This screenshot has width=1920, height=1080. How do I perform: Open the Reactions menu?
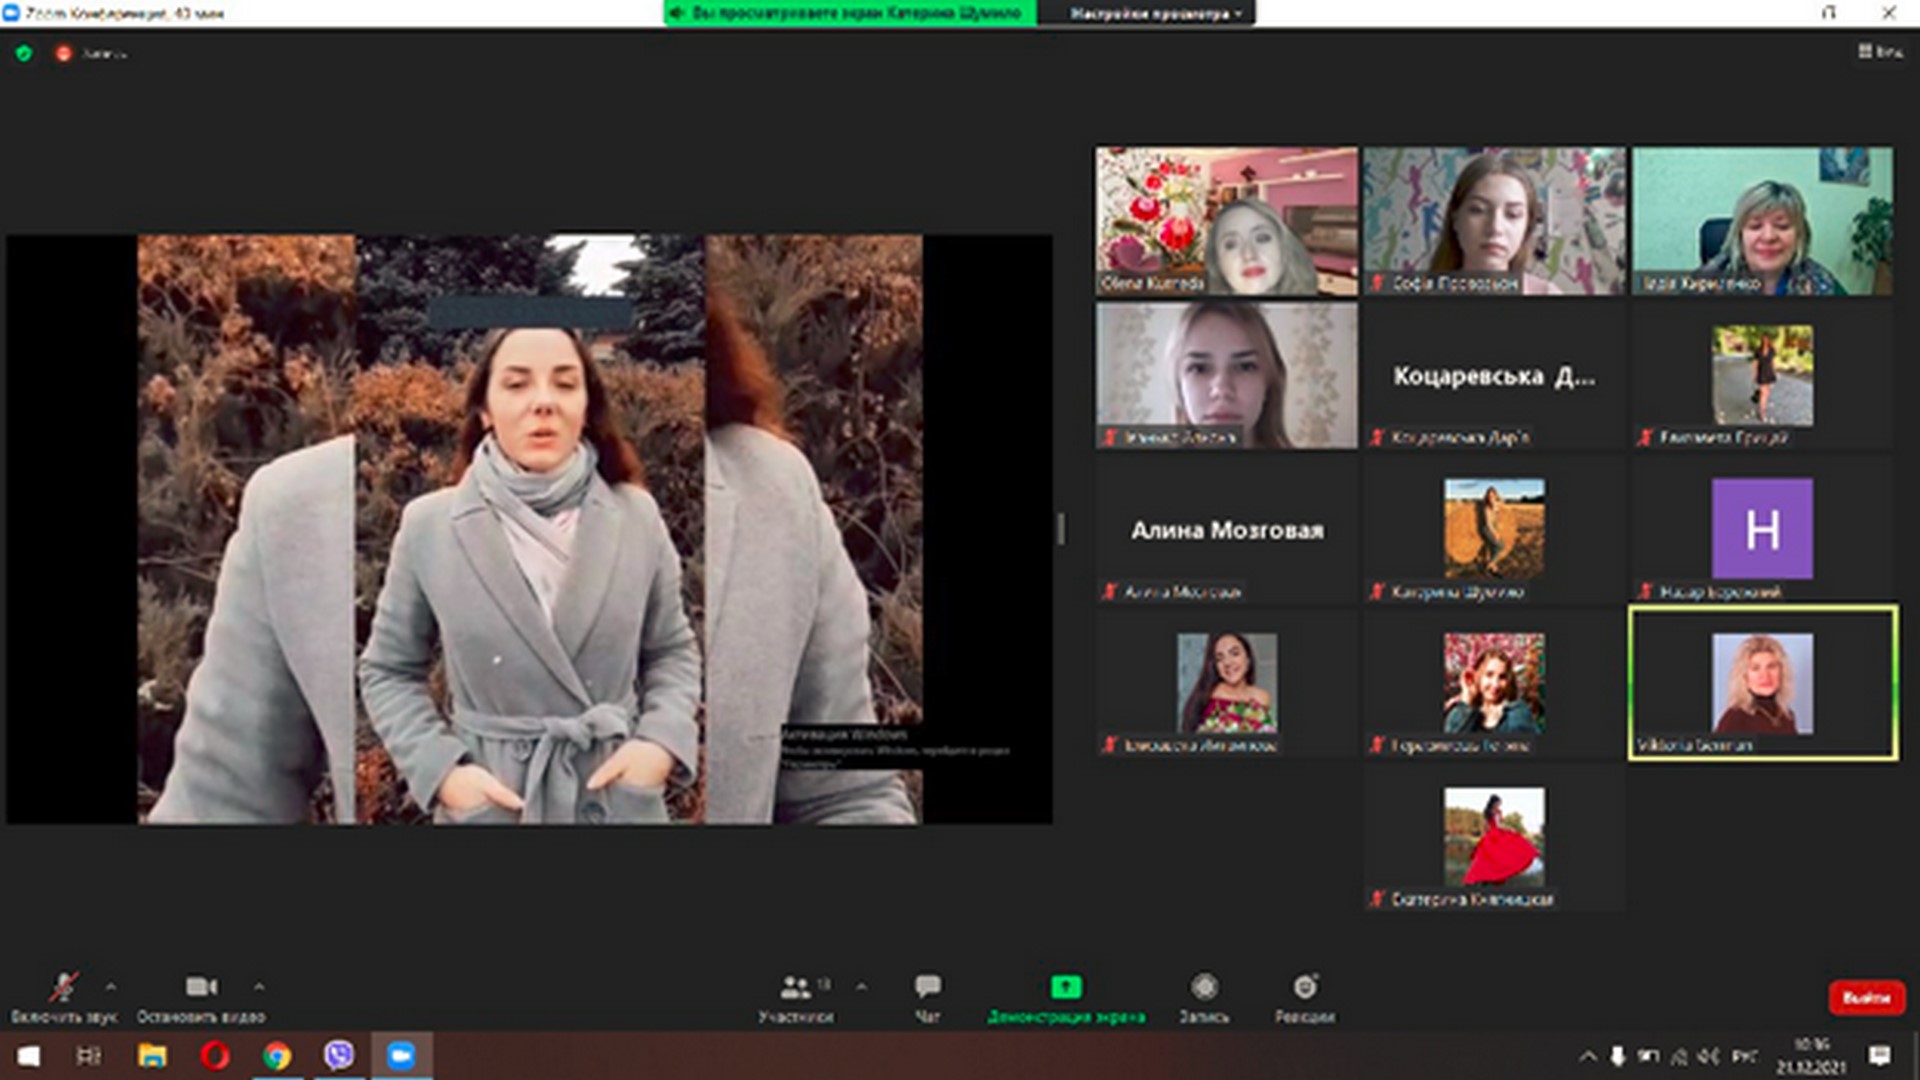[x=1305, y=988]
